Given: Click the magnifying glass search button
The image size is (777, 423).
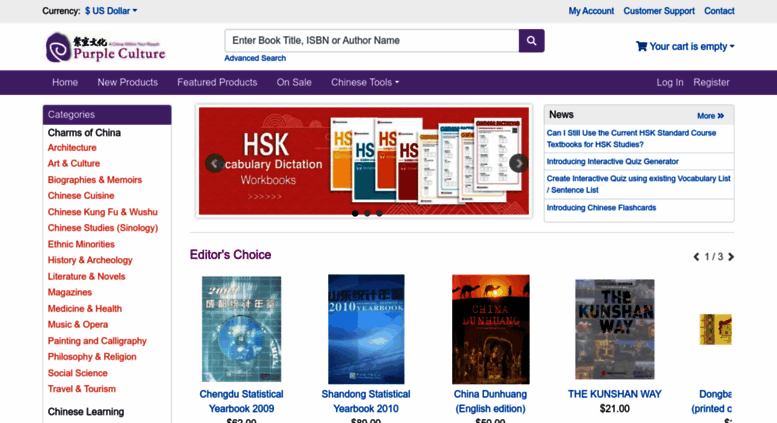Looking at the screenshot, I should (x=531, y=41).
